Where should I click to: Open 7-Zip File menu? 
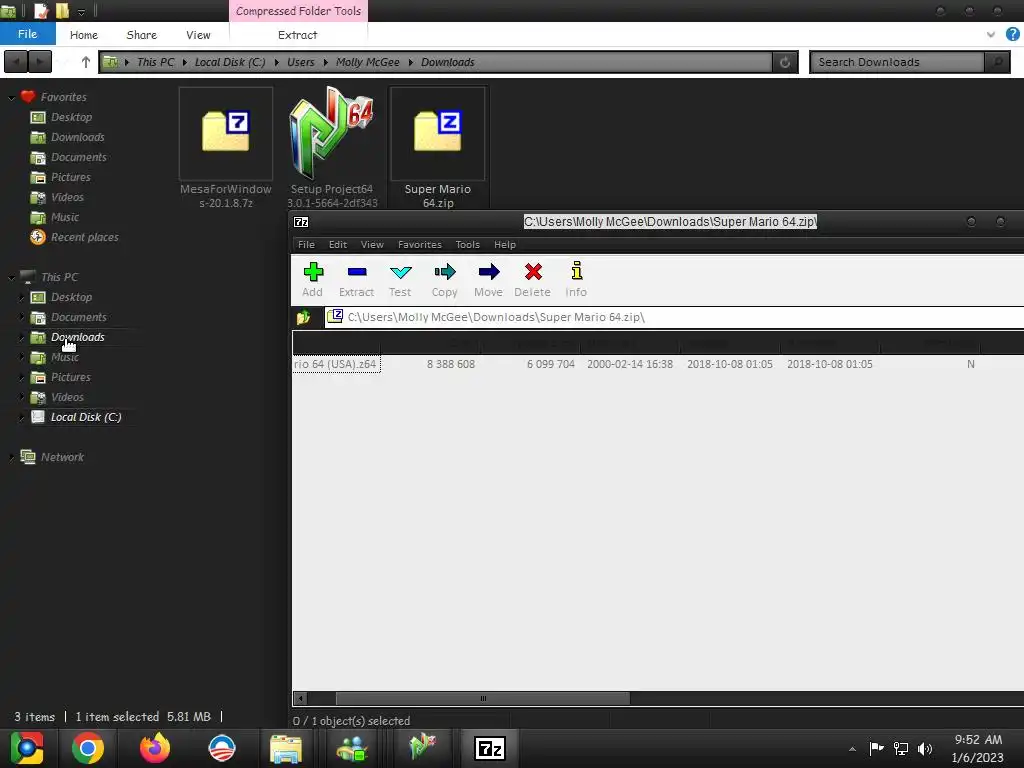pos(306,244)
